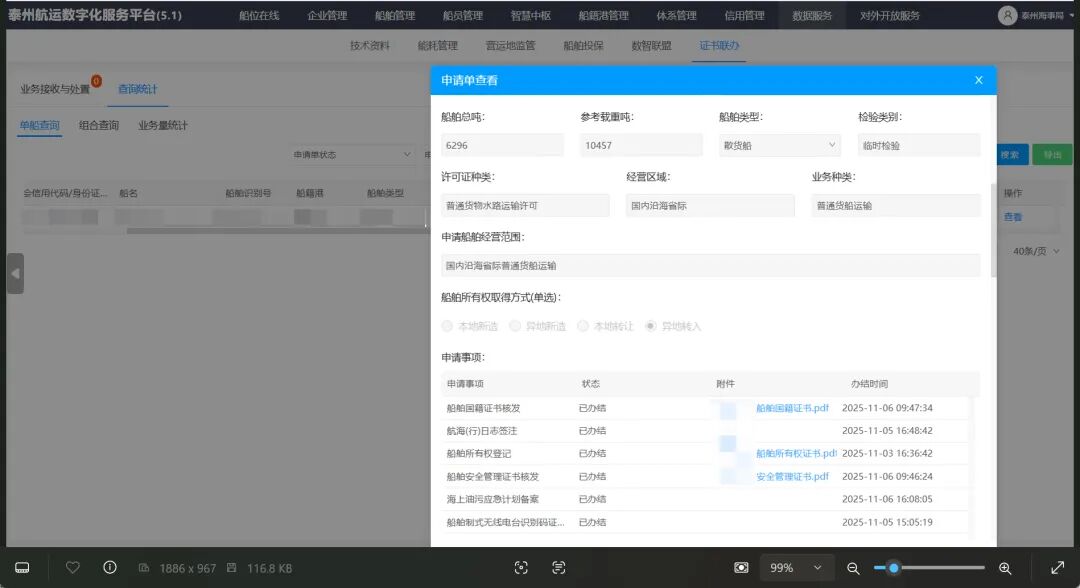The image size is (1080, 588).
Task: Click the text recognition scan icon
Action: (x=559, y=567)
